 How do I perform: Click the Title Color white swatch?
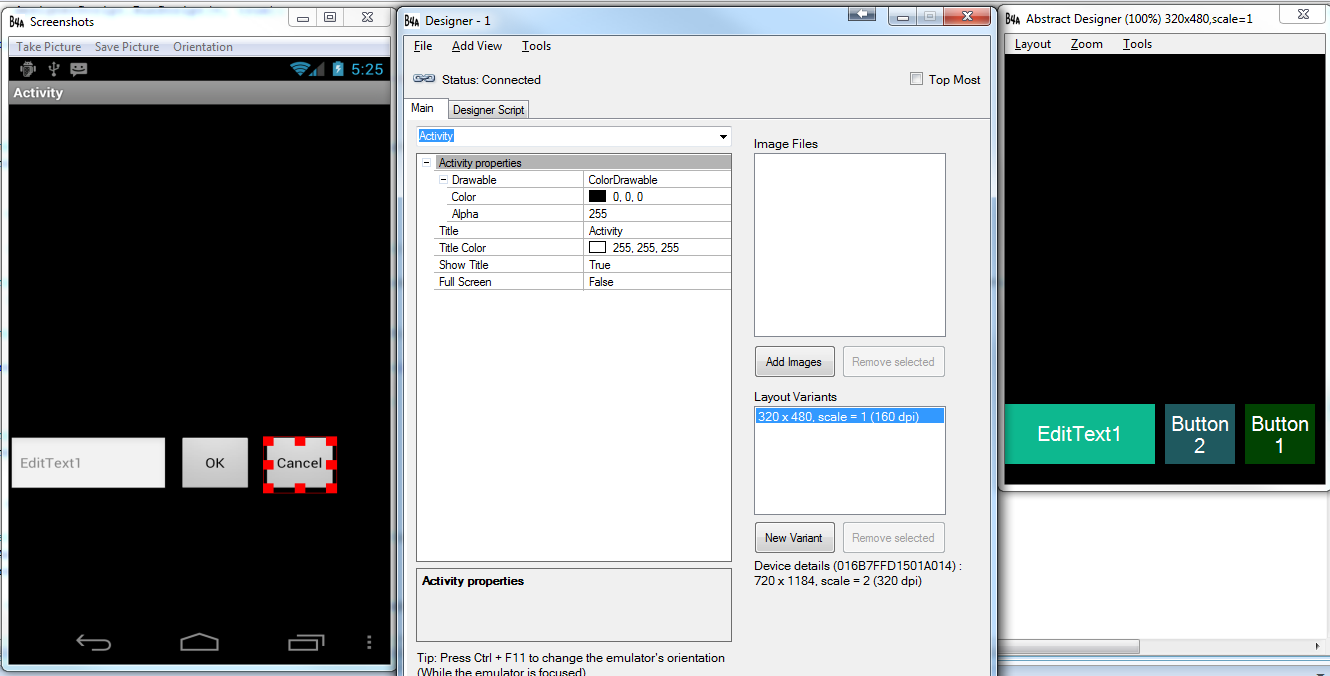click(597, 247)
